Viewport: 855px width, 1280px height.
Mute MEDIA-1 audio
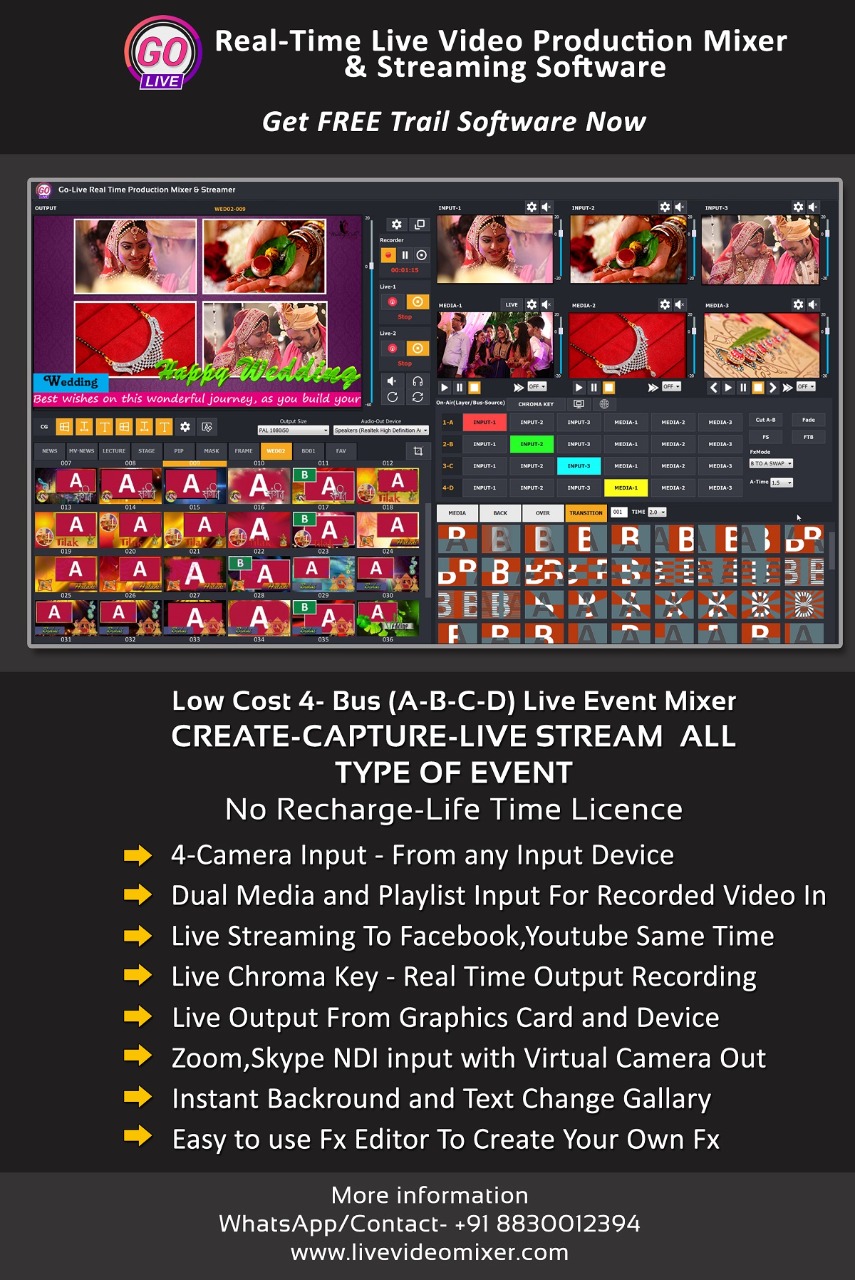pyautogui.click(x=546, y=304)
